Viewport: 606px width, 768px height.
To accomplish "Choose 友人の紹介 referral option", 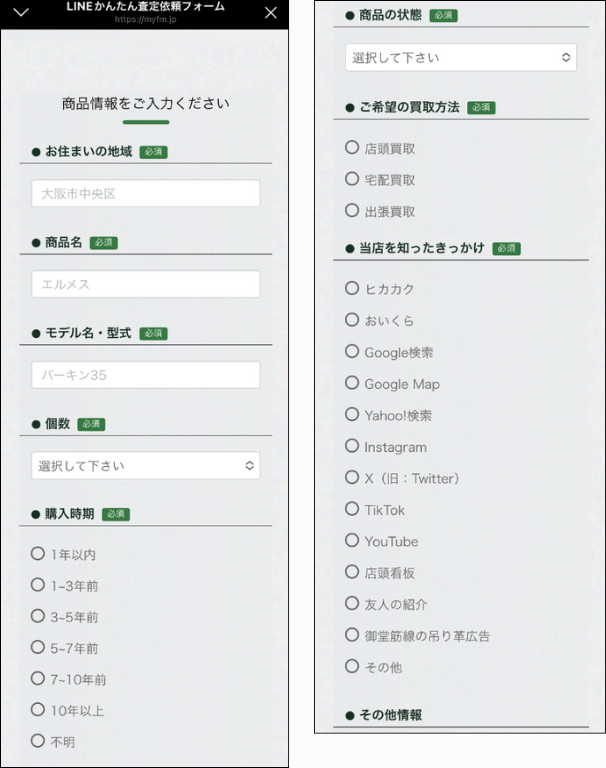I will pyautogui.click(x=352, y=603).
